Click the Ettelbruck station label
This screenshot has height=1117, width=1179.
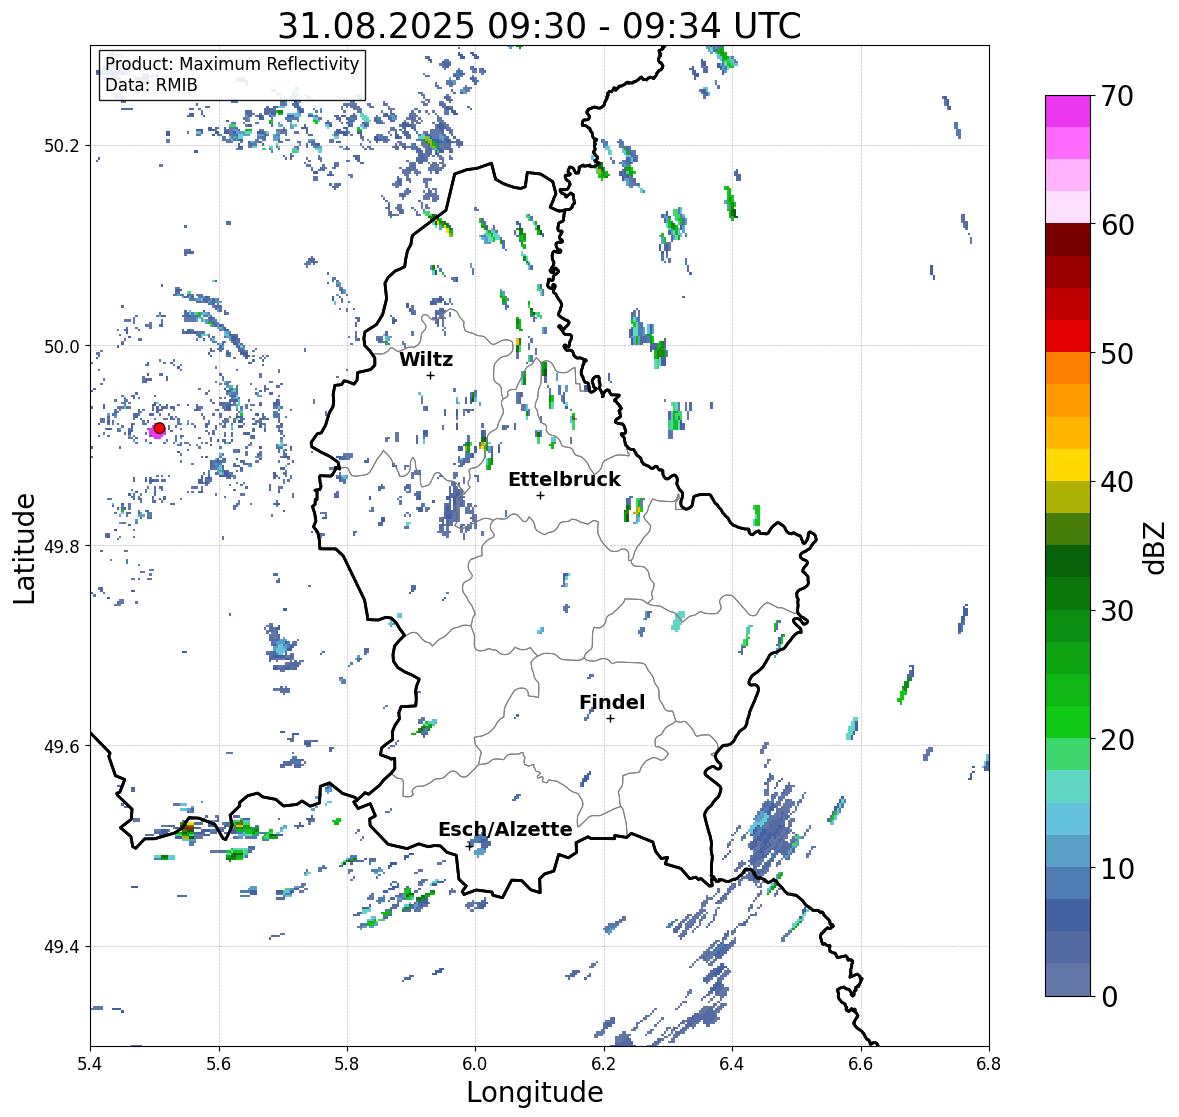(565, 480)
